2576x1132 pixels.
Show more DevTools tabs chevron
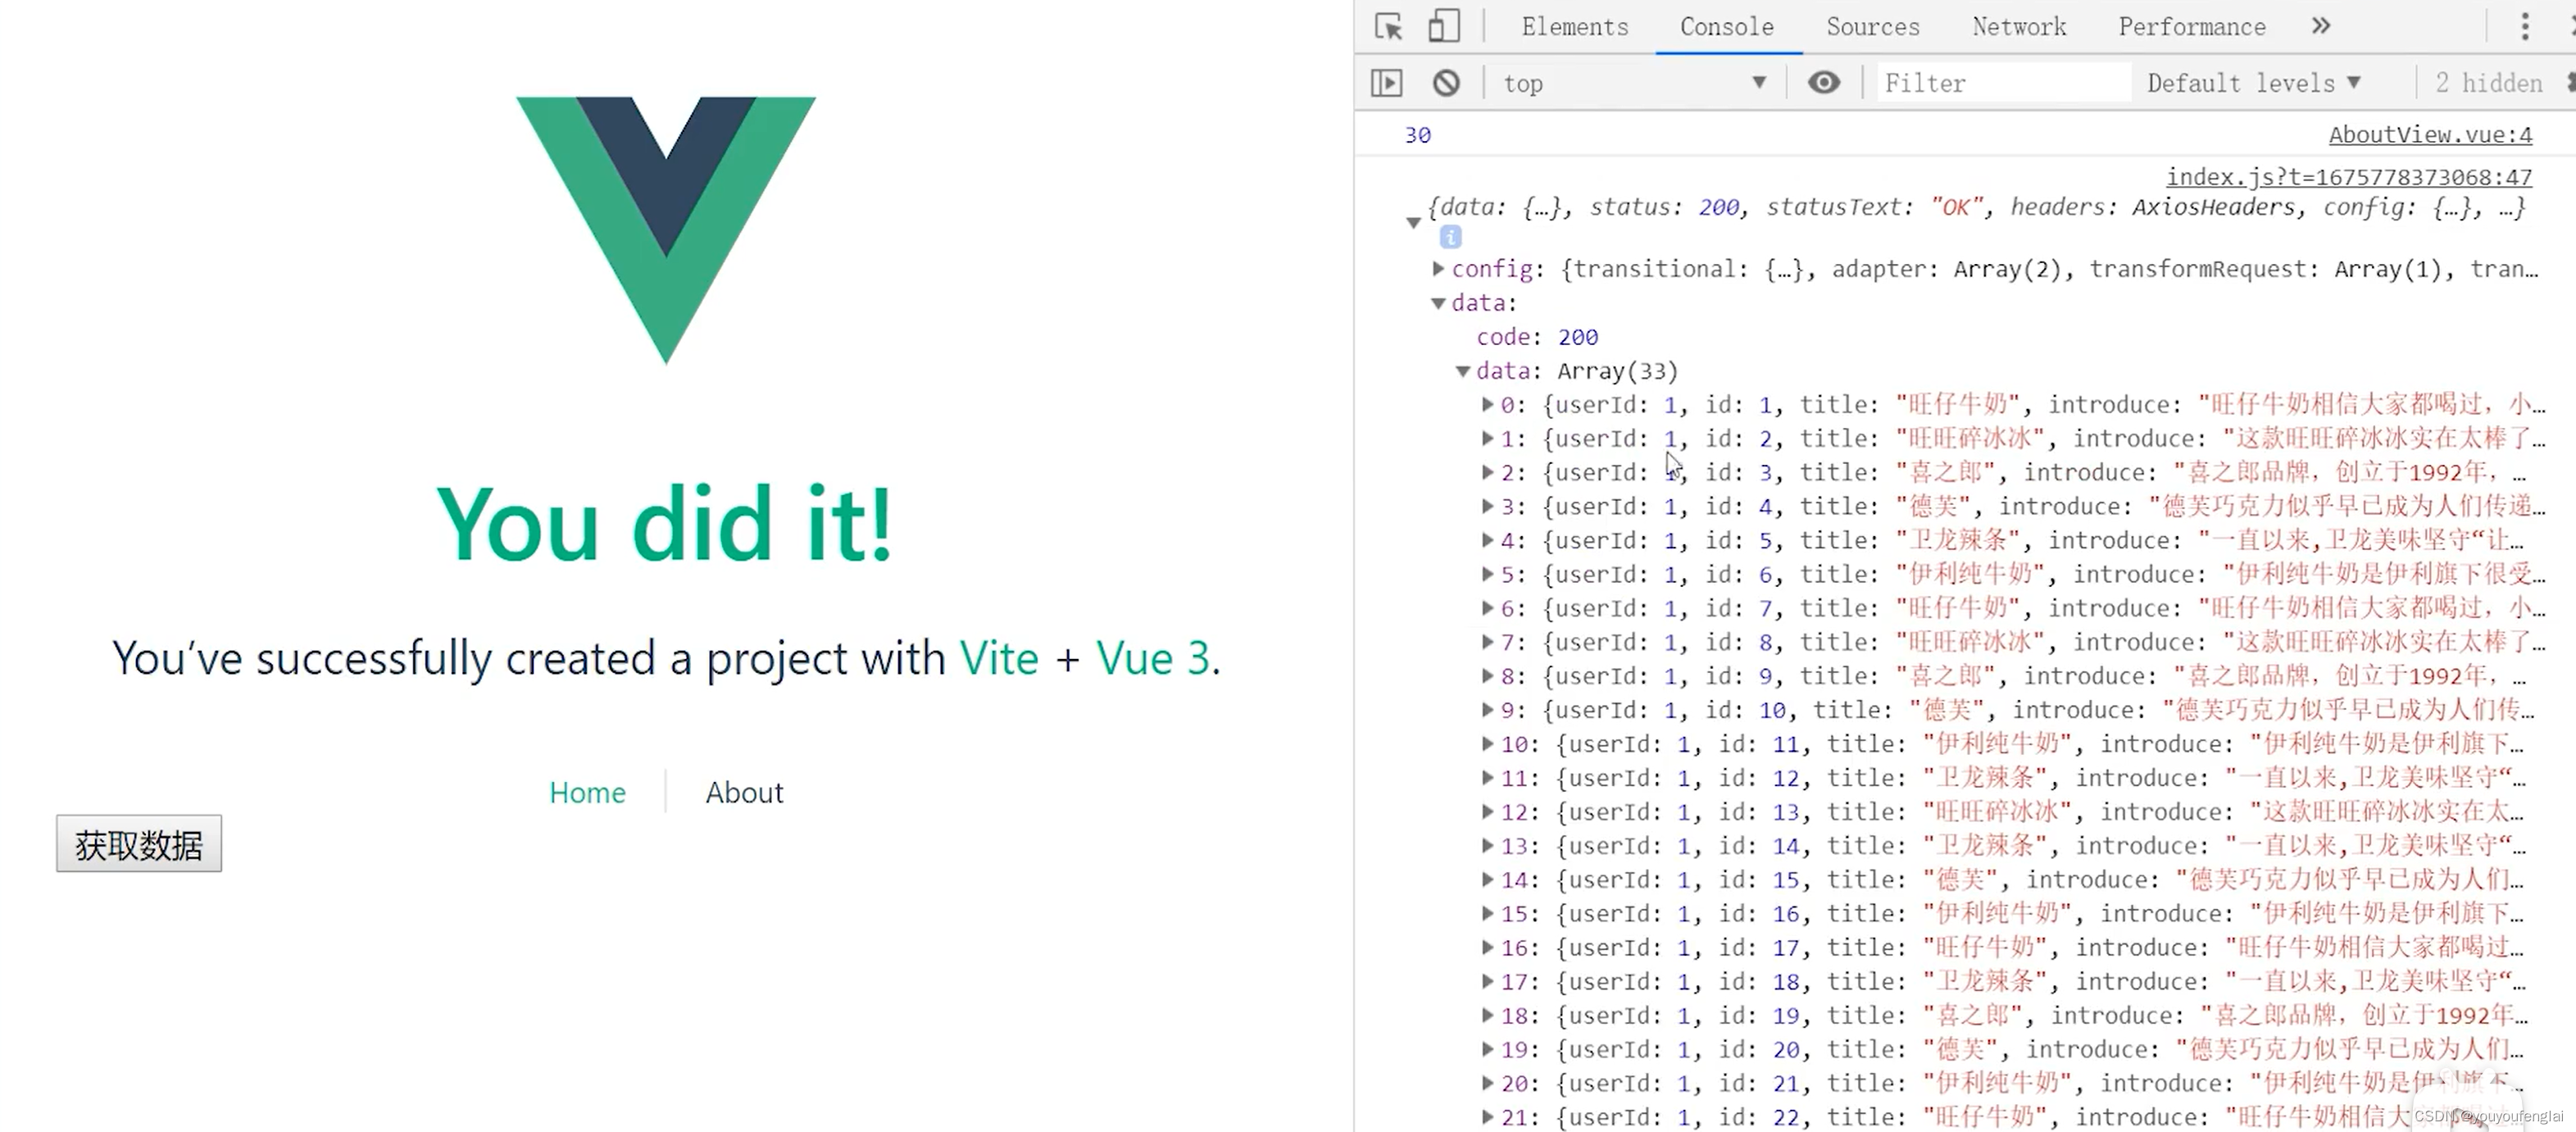click(x=2321, y=26)
